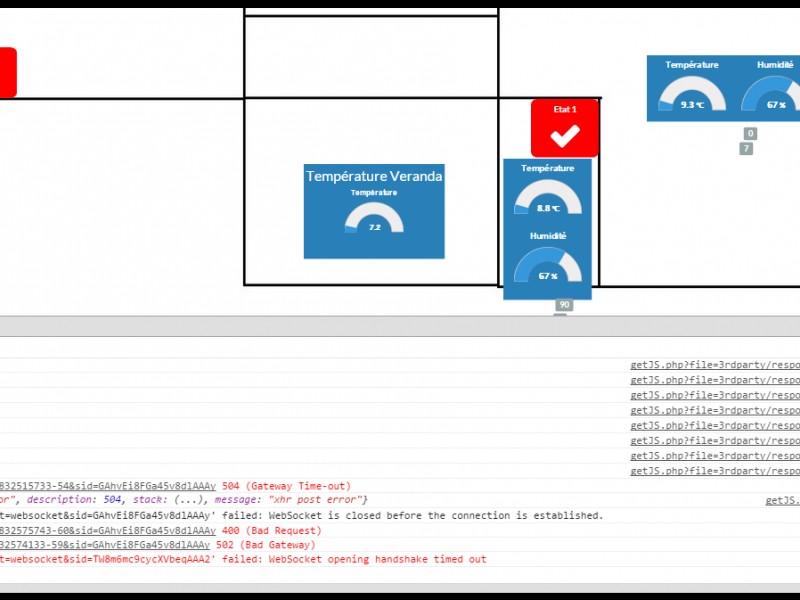
Task: Click the temperature gauge reading 9.3 °C
Action: 692,96
